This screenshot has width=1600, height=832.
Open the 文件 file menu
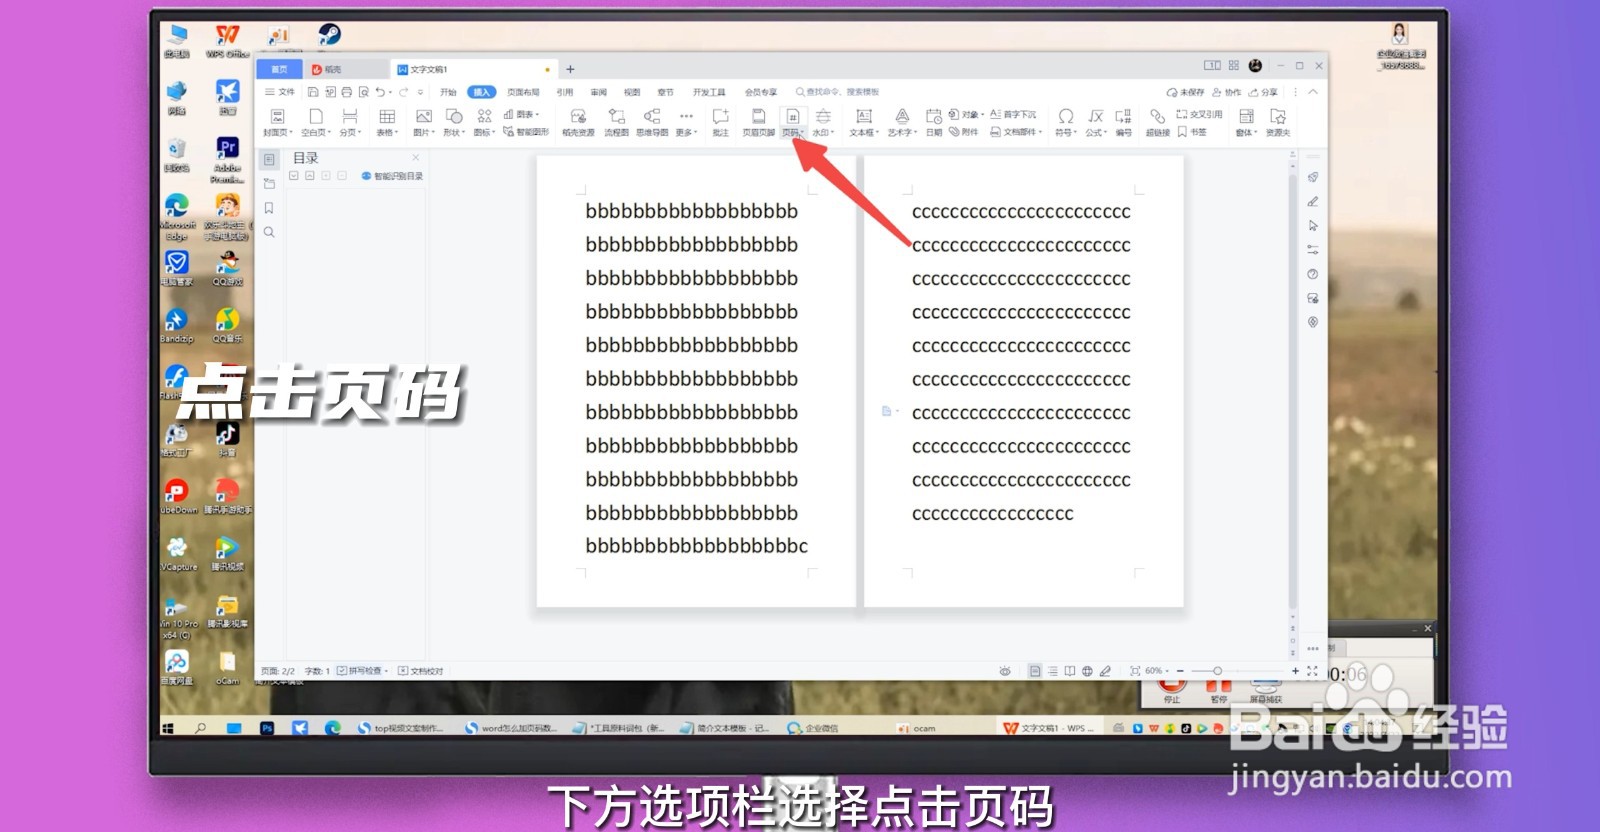click(x=280, y=92)
